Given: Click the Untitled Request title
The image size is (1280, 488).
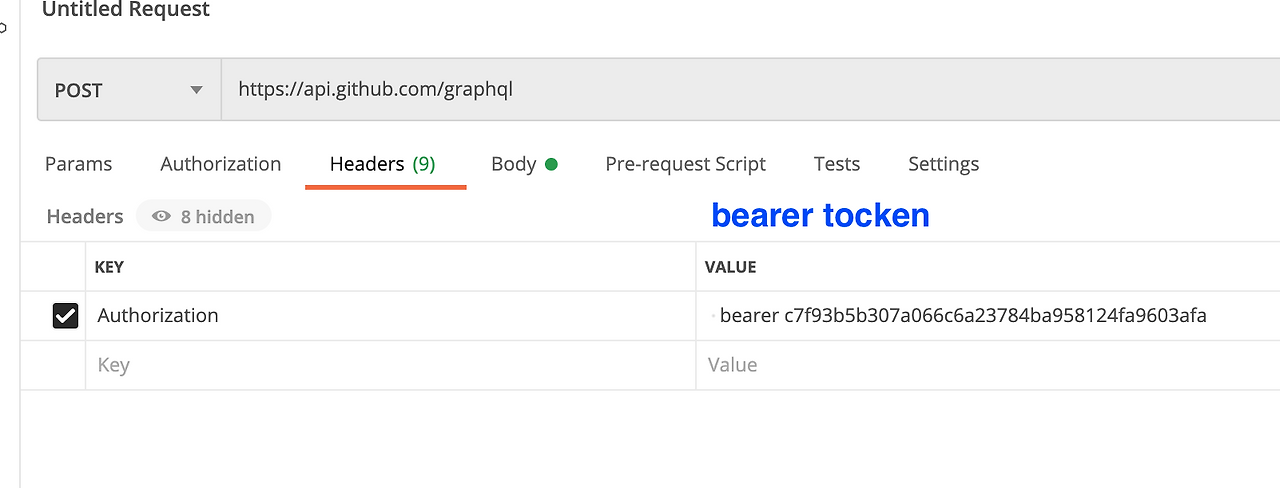Looking at the screenshot, I should point(126,10).
